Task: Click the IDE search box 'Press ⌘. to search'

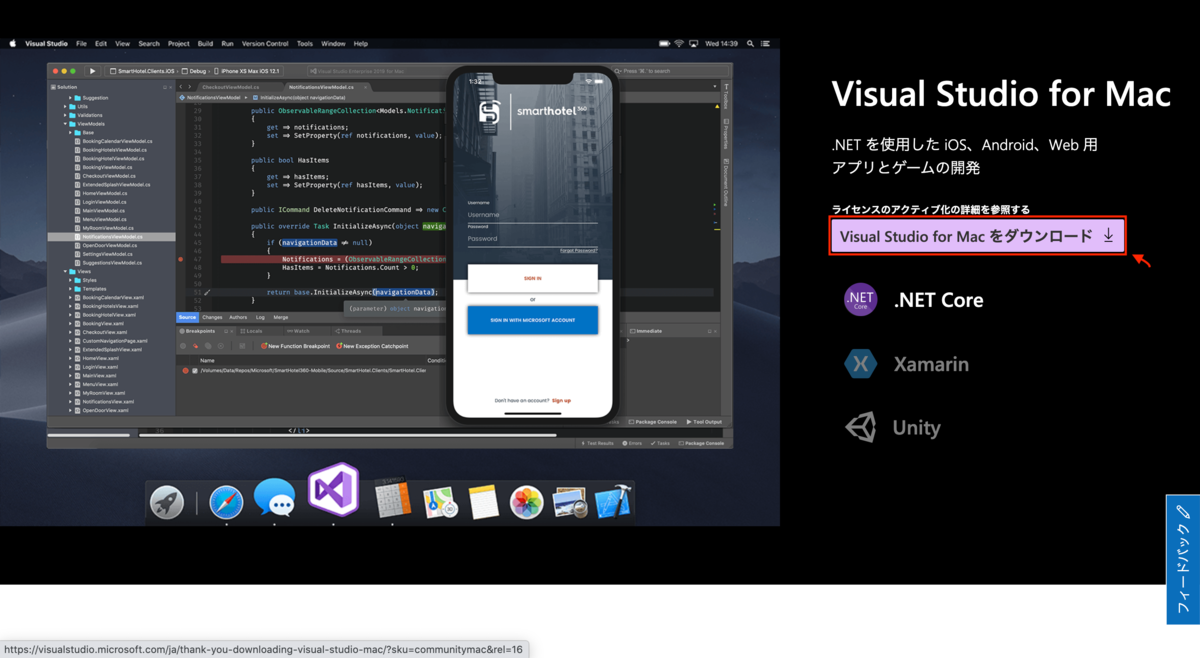Action: 670,71
